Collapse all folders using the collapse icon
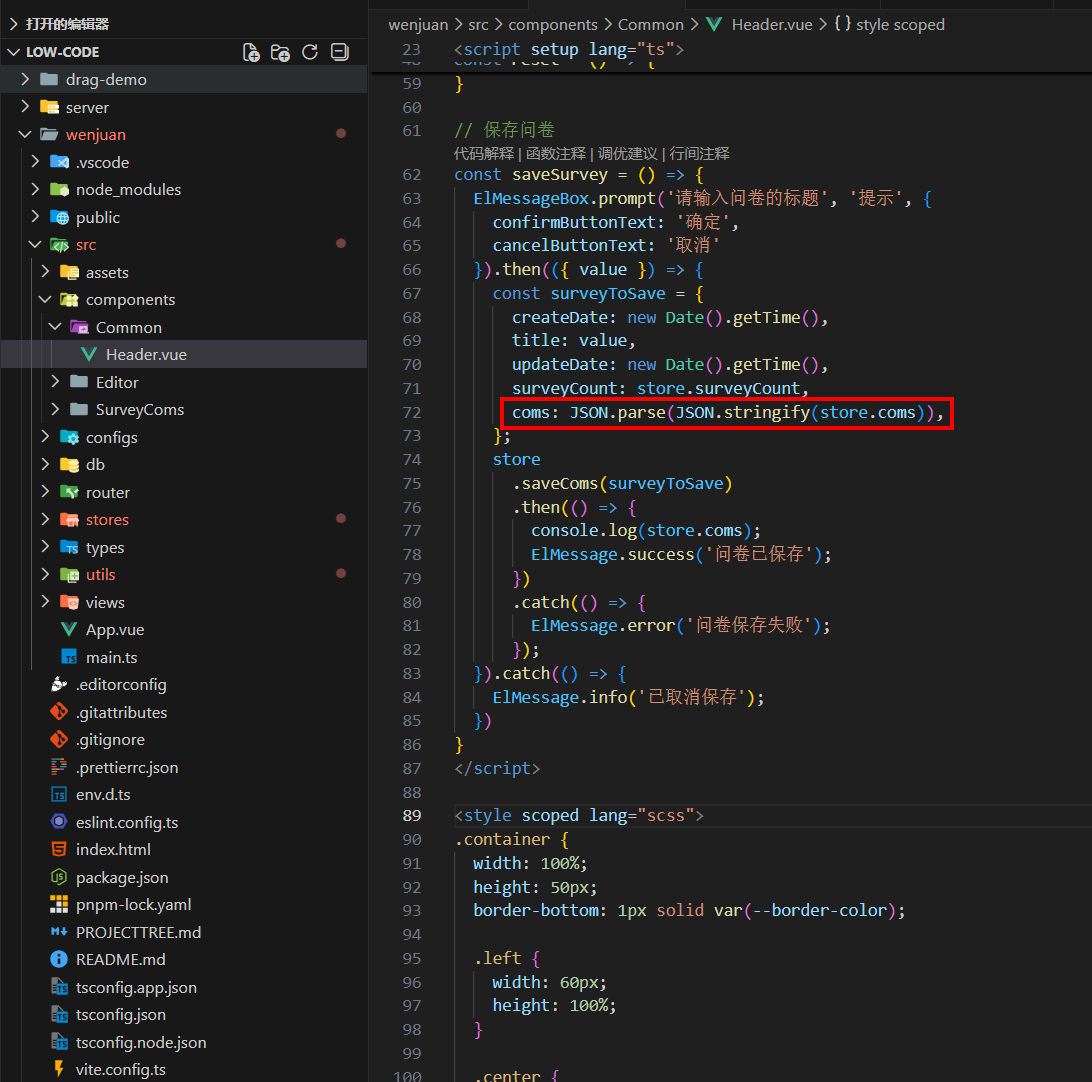This screenshot has height=1082, width=1092. pos(340,52)
